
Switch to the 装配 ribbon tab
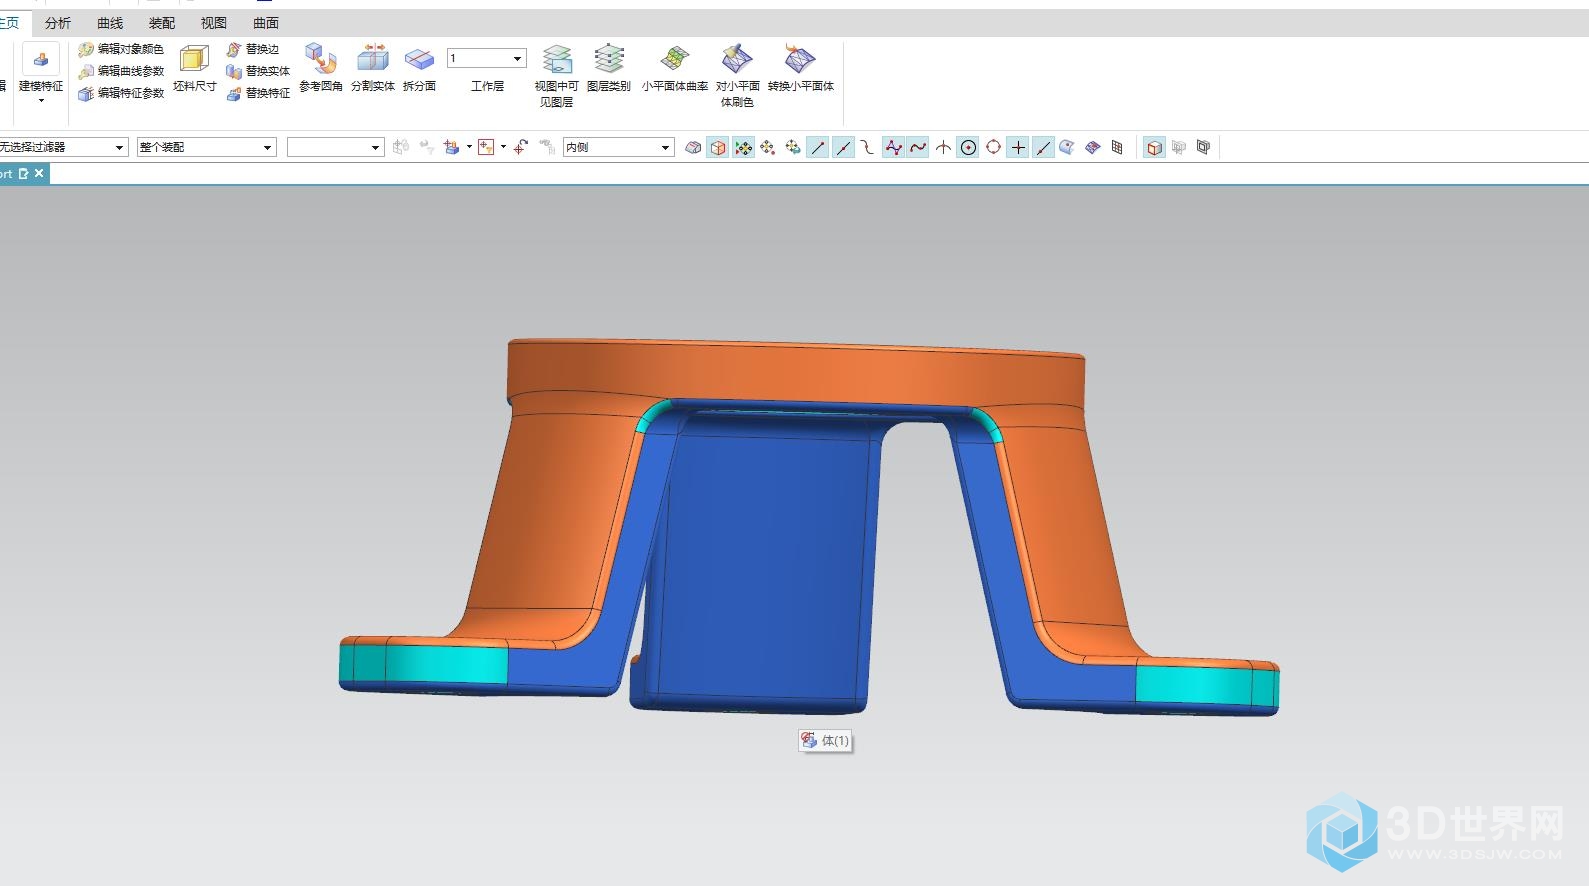tap(162, 23)
